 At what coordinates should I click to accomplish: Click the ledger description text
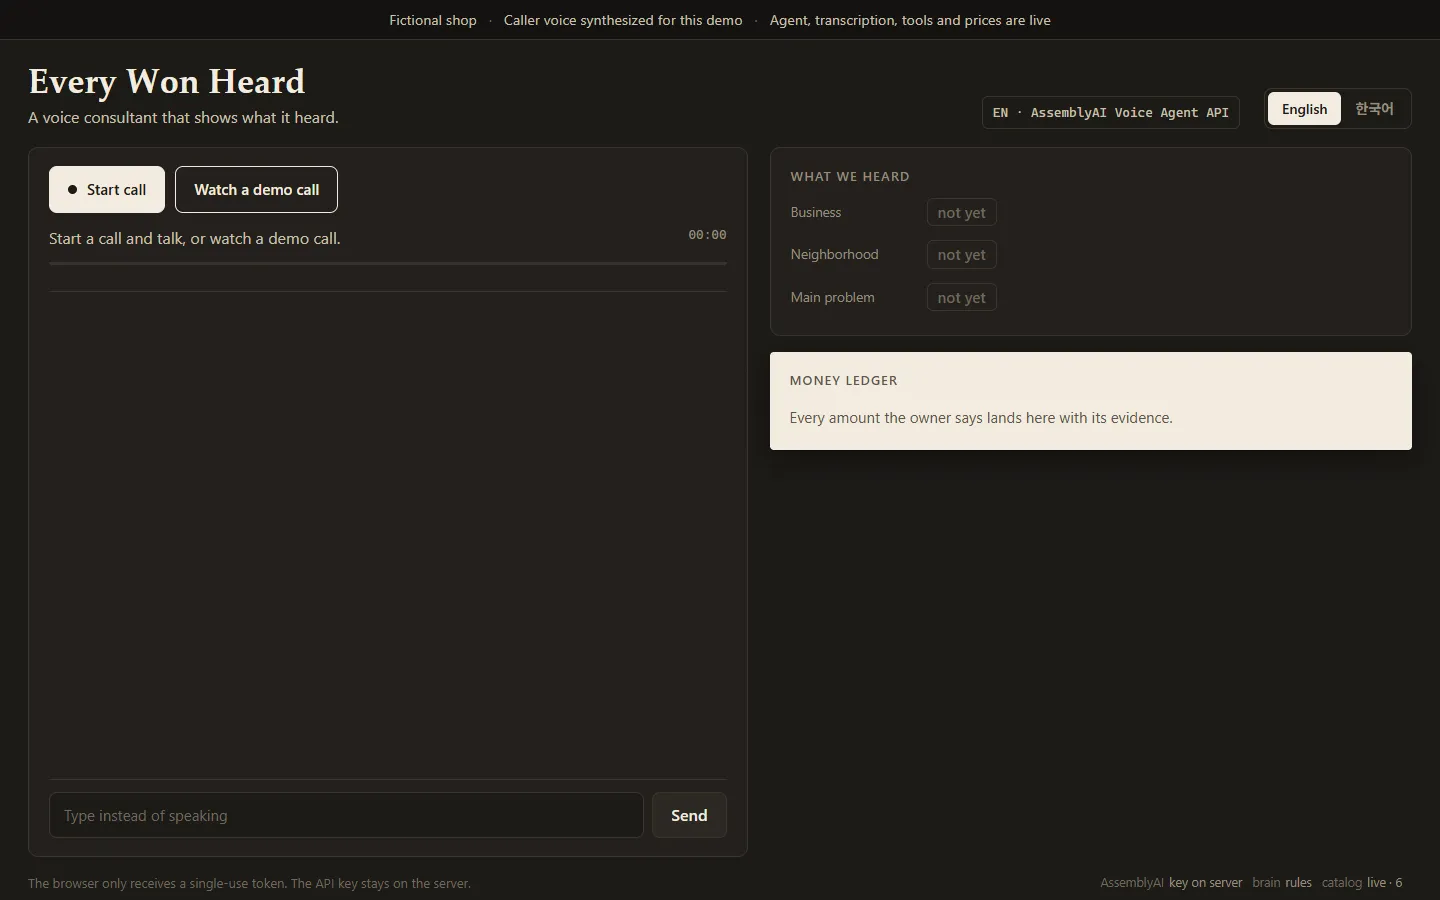pyautogui.click(x=981, y=418)
